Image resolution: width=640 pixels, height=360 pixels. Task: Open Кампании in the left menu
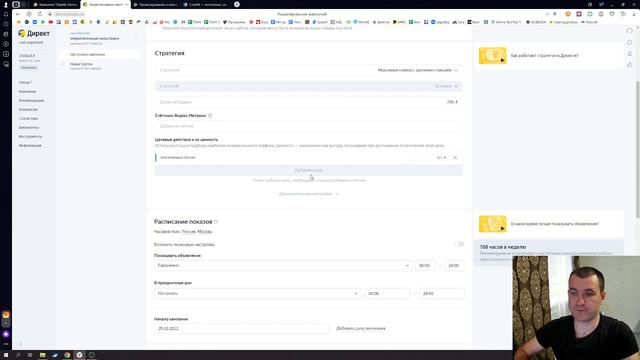(x=27, y=91)
